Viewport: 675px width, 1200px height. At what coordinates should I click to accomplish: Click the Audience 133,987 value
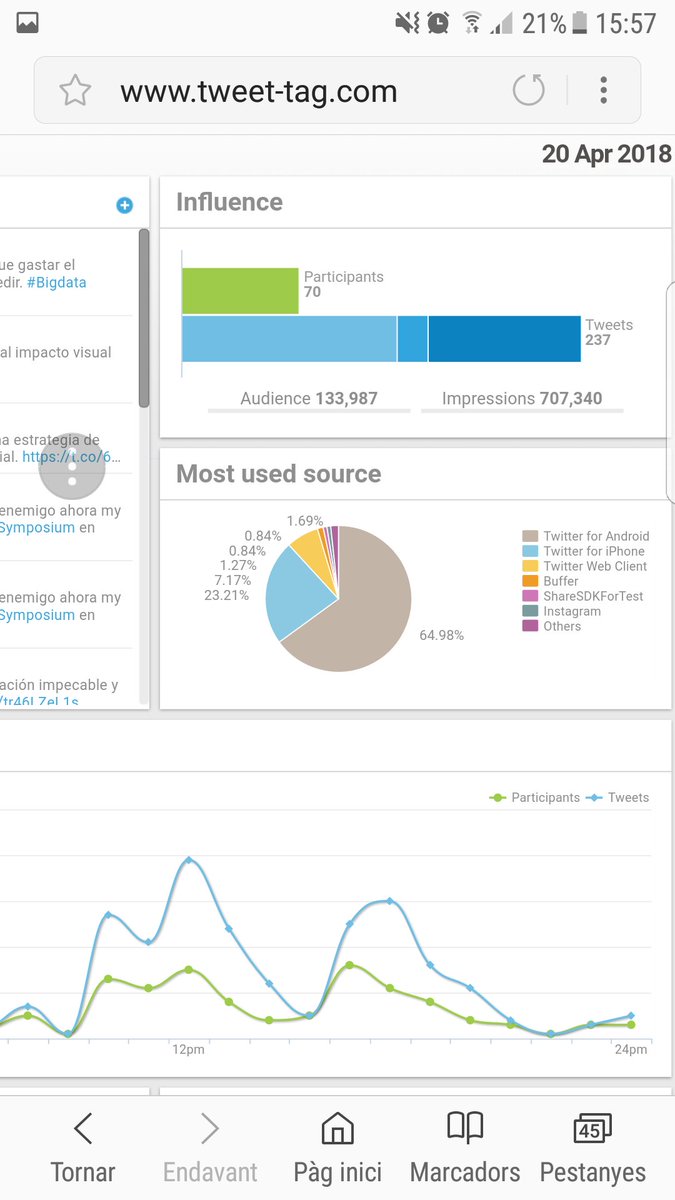pos(309,398)
